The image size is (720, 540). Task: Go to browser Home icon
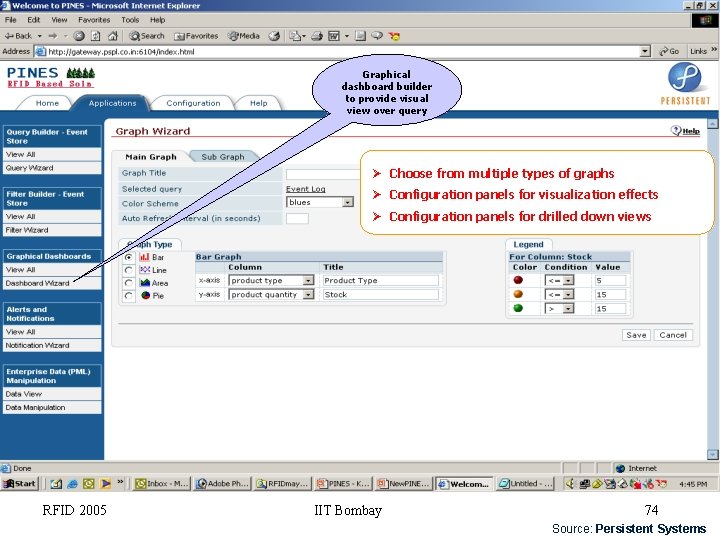[x=112, y=36]
